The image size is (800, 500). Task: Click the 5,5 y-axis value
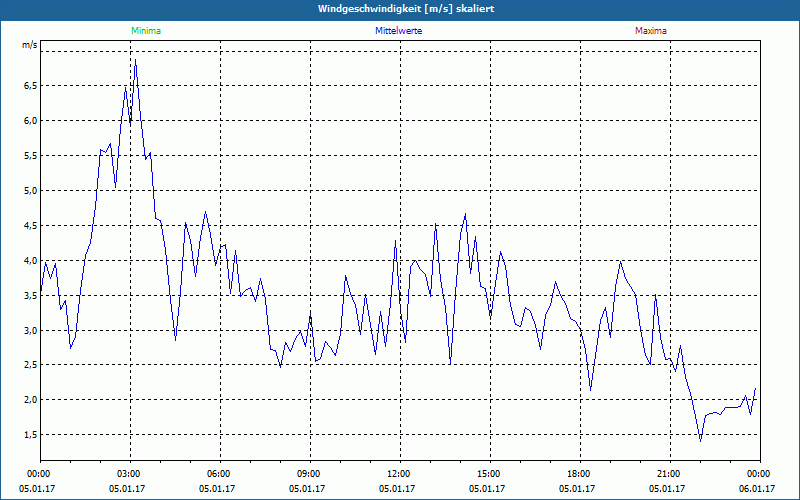tap(31, 156)
